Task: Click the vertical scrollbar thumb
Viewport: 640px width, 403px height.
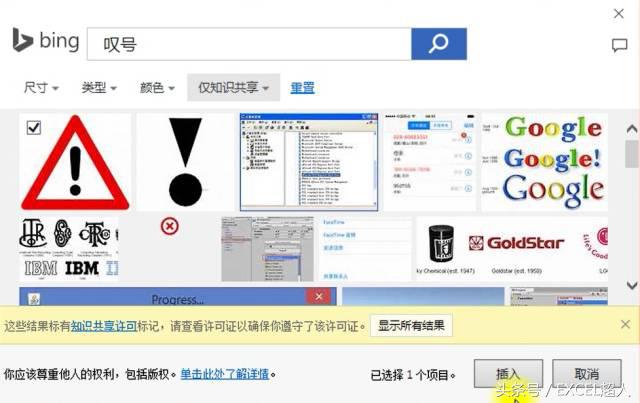Action: click(632, 154)
